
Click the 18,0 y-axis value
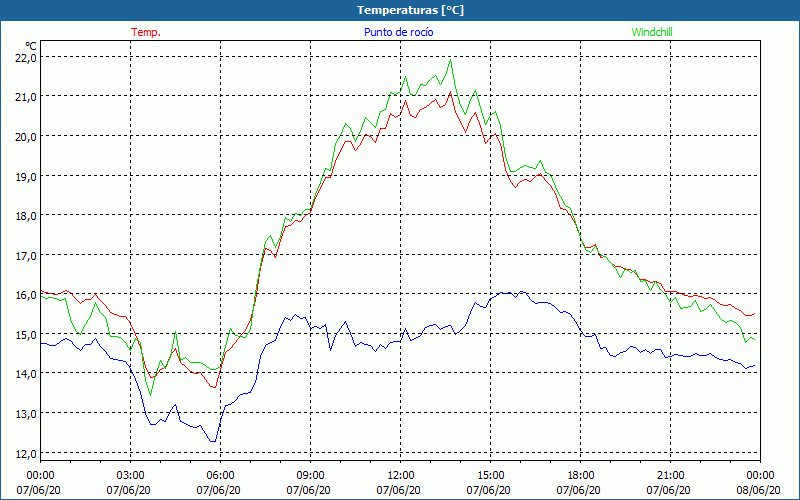(x=26, y=215)
